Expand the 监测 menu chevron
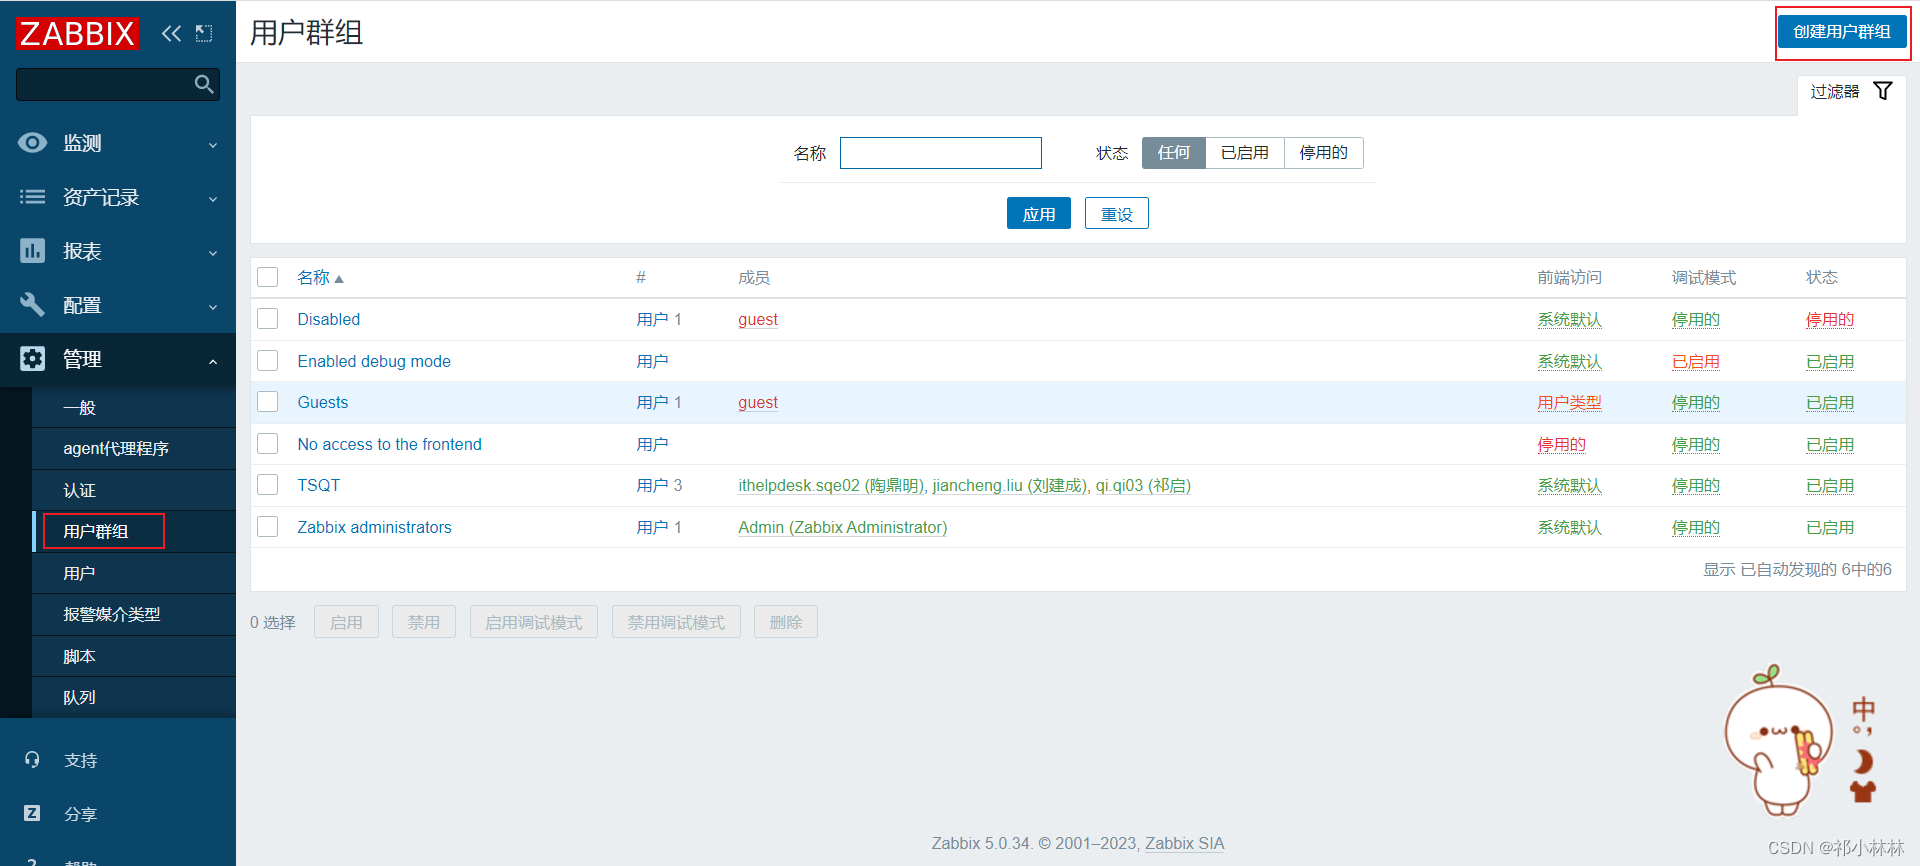Viewport: 1920px width, 866px height. 213,145
